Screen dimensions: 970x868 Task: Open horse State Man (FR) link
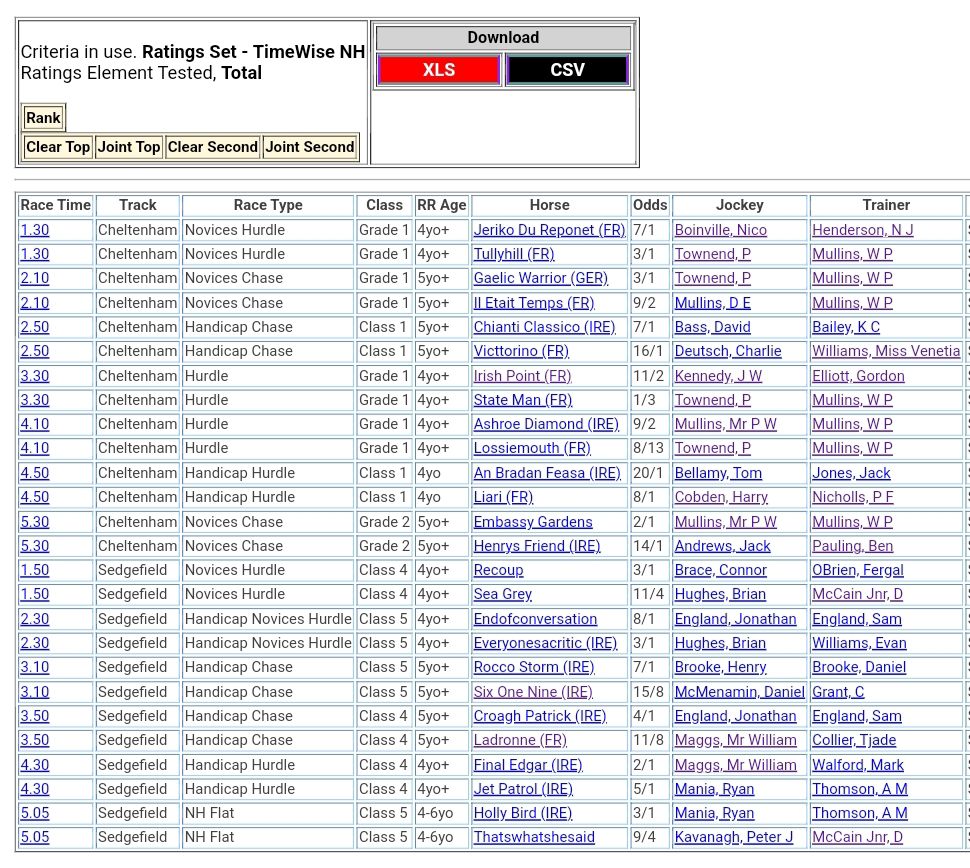pyautogui.click(x=522, y=400)
